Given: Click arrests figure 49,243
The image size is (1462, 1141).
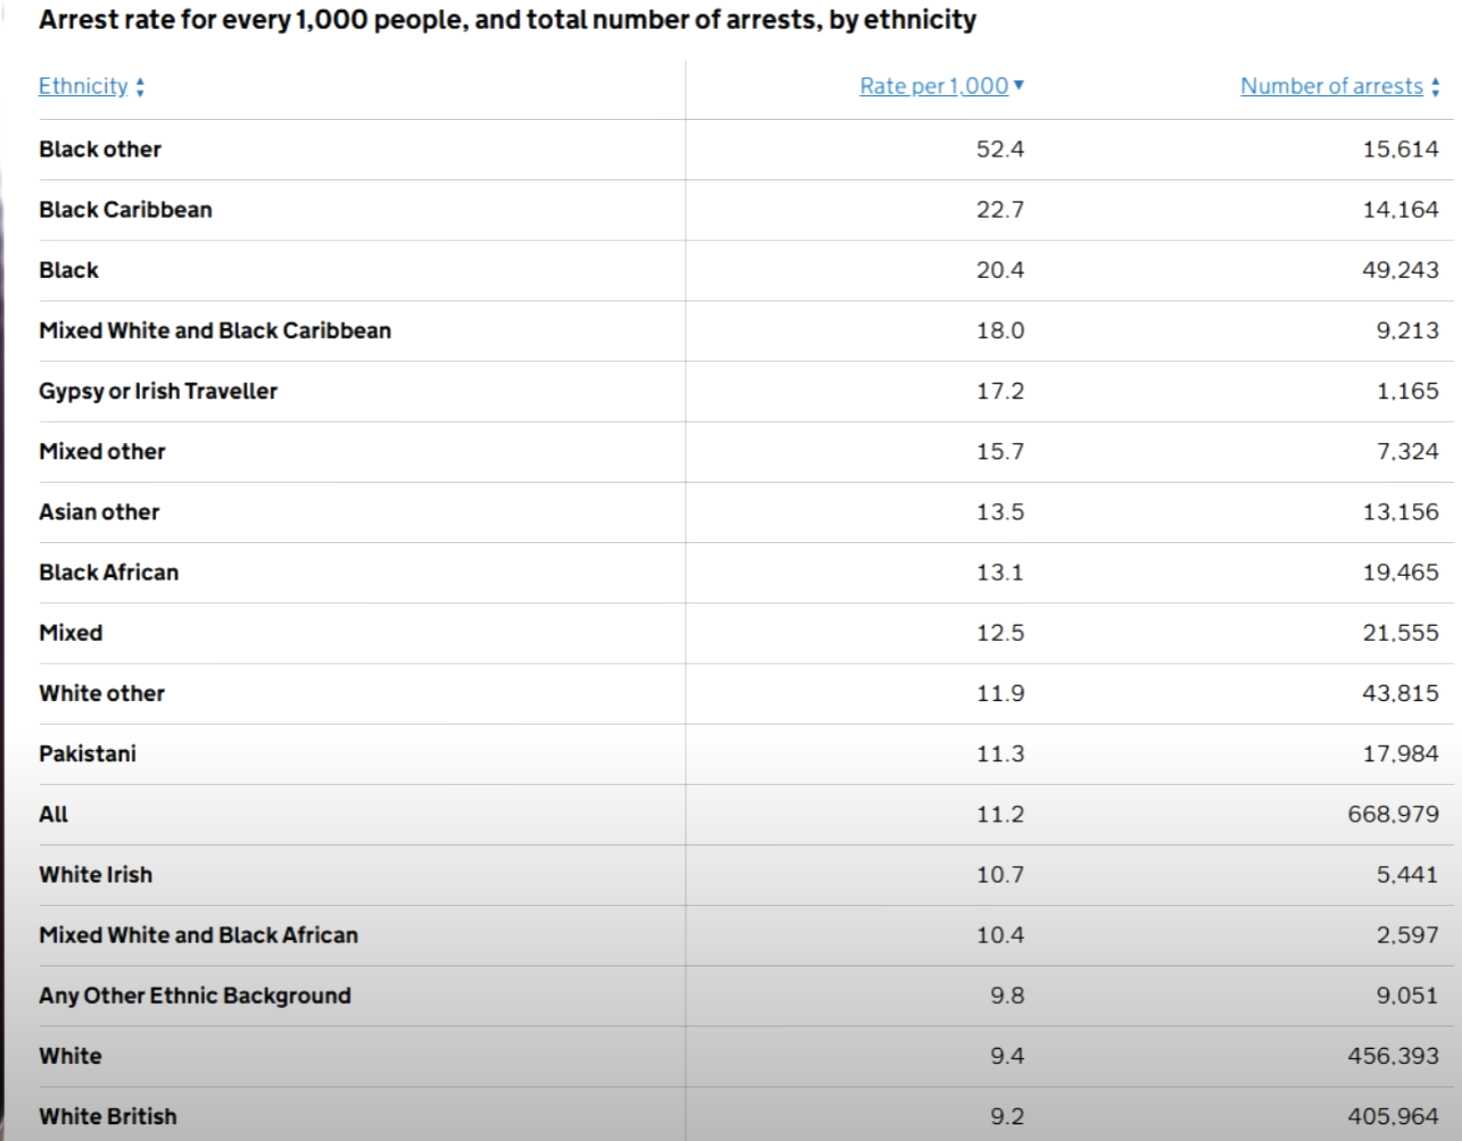Looking at the screenshot, I should 1400,270.
